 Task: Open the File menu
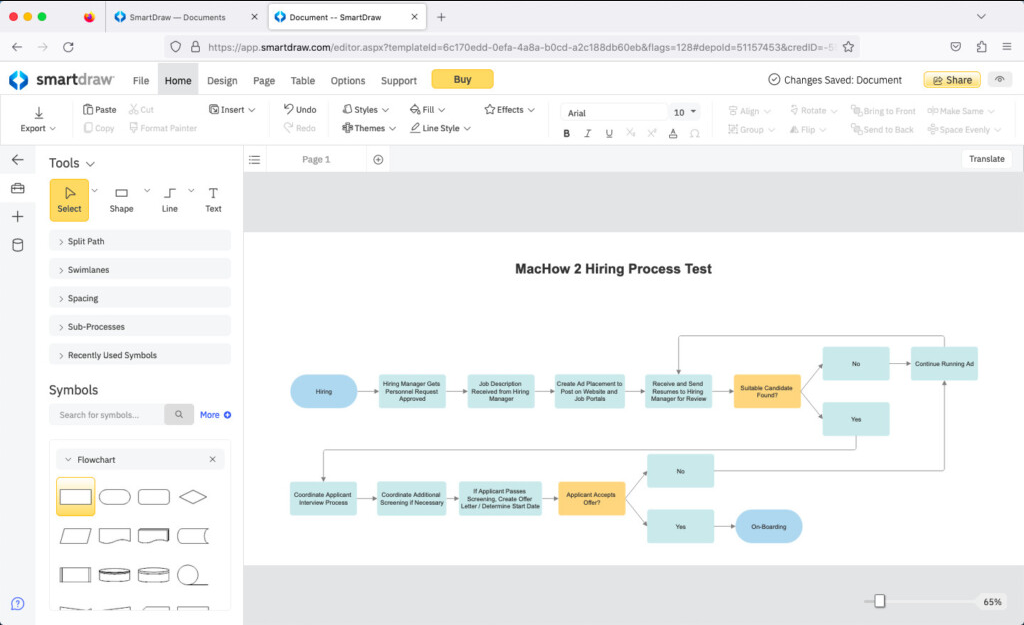140,80
